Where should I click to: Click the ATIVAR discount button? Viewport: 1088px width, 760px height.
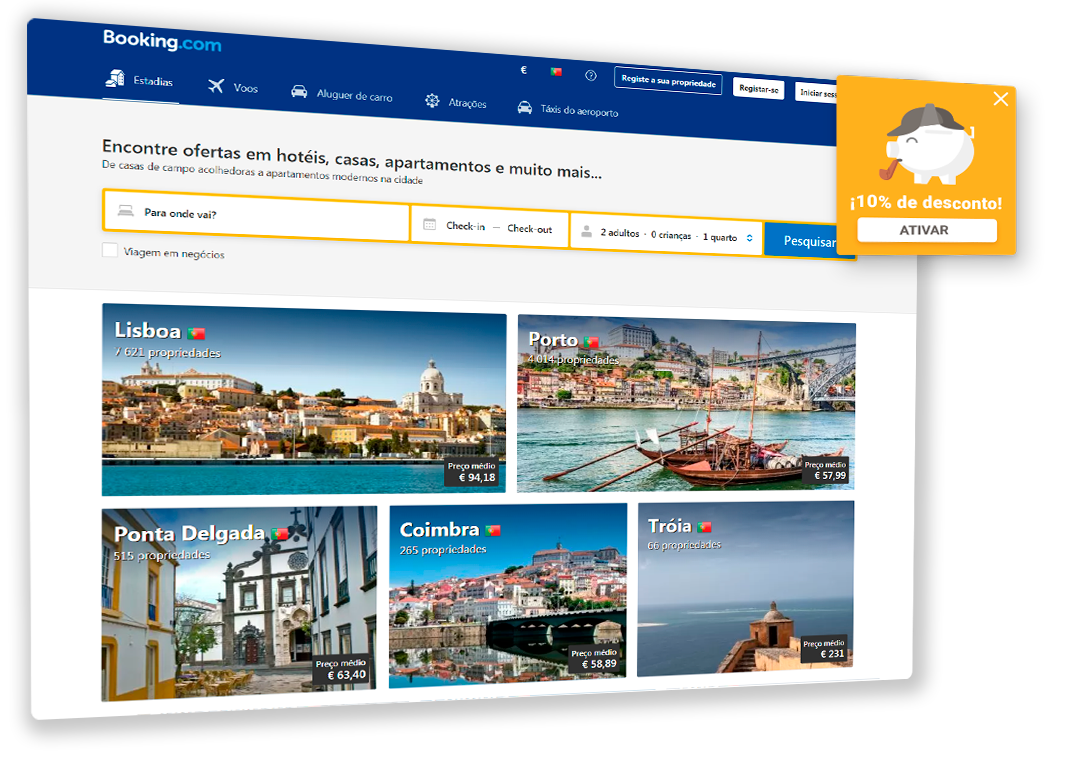[x=926, y=230]
